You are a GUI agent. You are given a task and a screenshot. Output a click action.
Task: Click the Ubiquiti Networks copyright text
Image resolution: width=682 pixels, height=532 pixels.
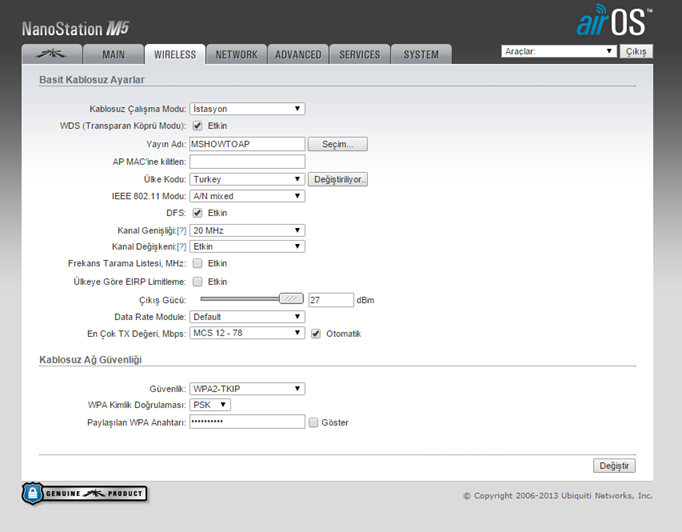click(558, 495)
